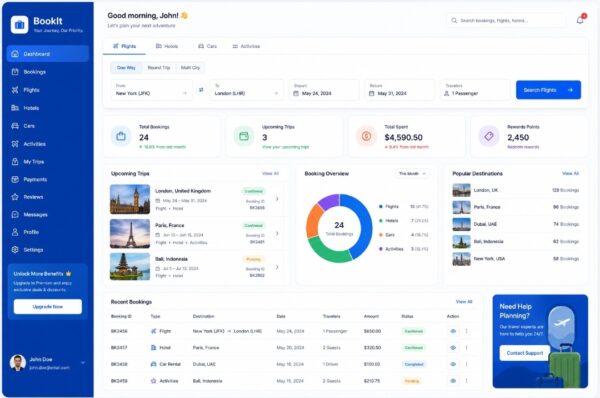Click the Hotels building icon in sidebar
This screenshot has width=600, height=398.
click(x=15, y=108)
